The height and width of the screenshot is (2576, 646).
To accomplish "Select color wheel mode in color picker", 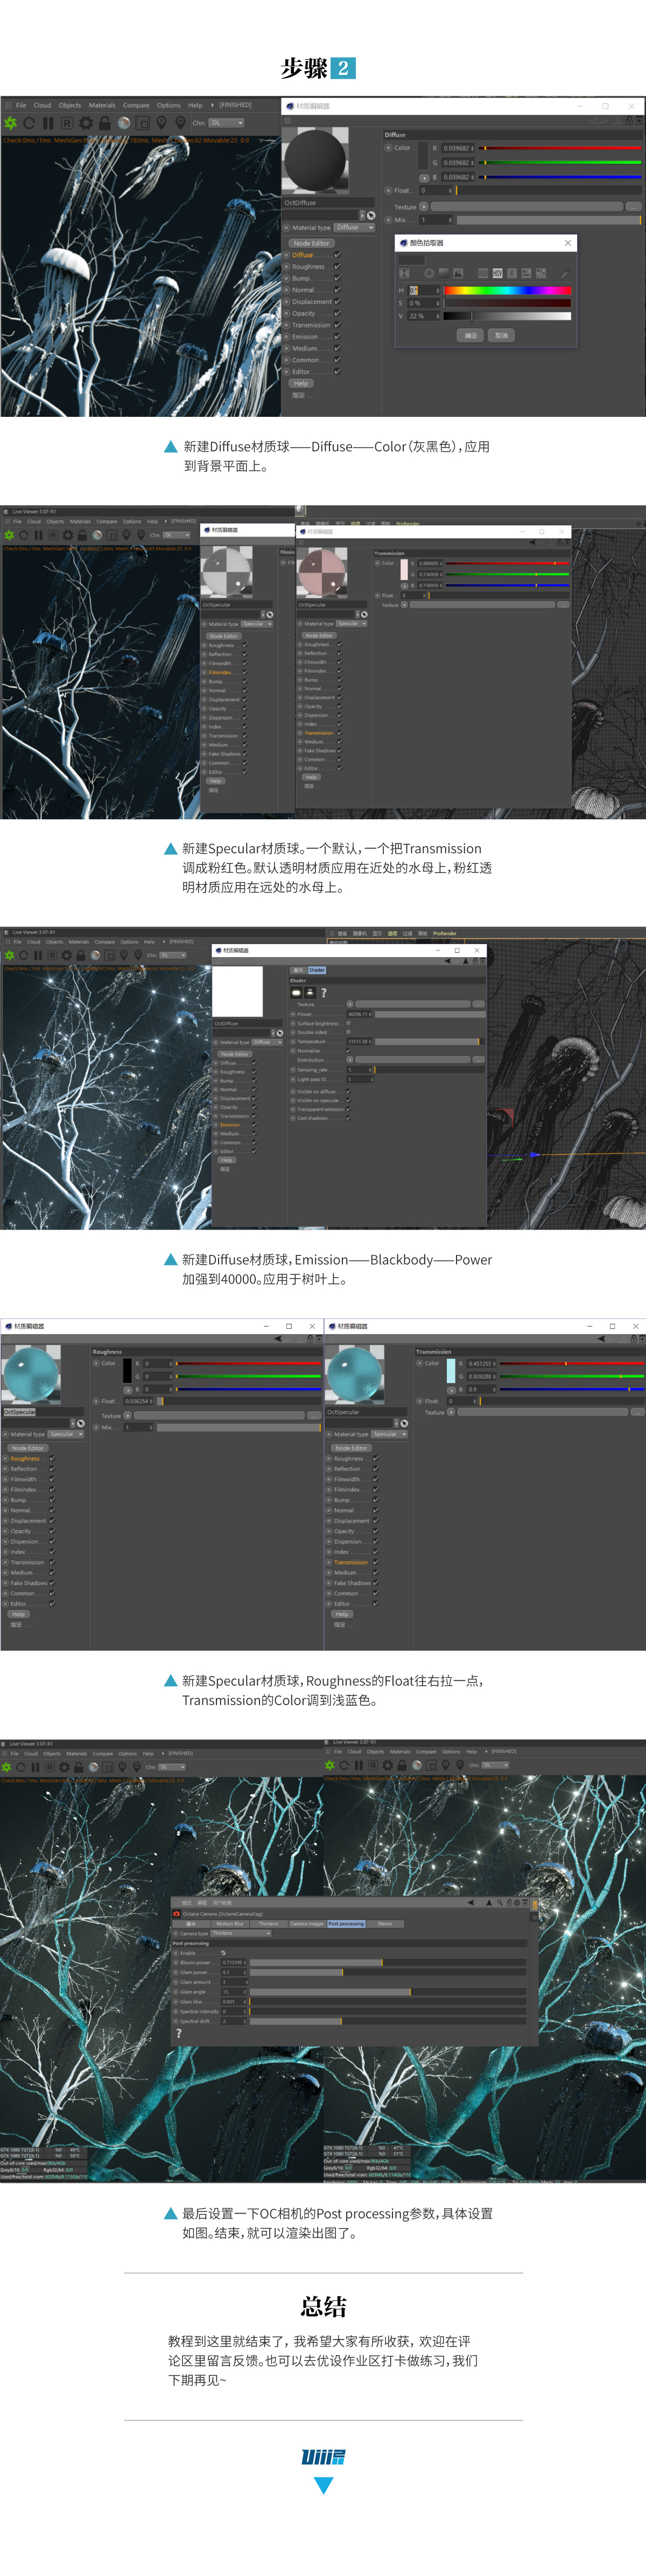I will click(429, 273).
